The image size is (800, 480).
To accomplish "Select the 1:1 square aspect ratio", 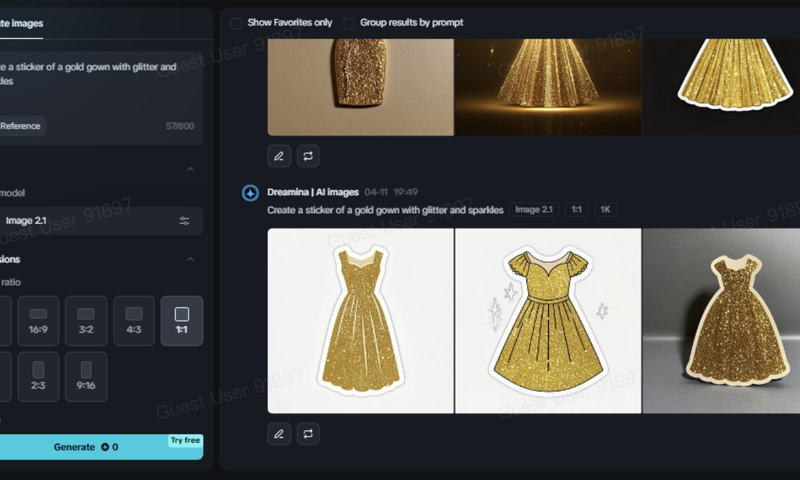I will tap(181, 320).
